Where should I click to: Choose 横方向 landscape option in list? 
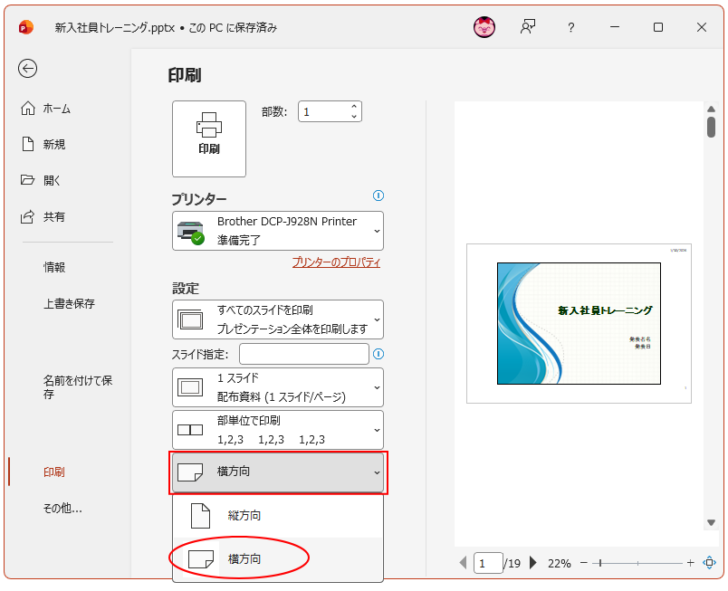coord(278,559)
